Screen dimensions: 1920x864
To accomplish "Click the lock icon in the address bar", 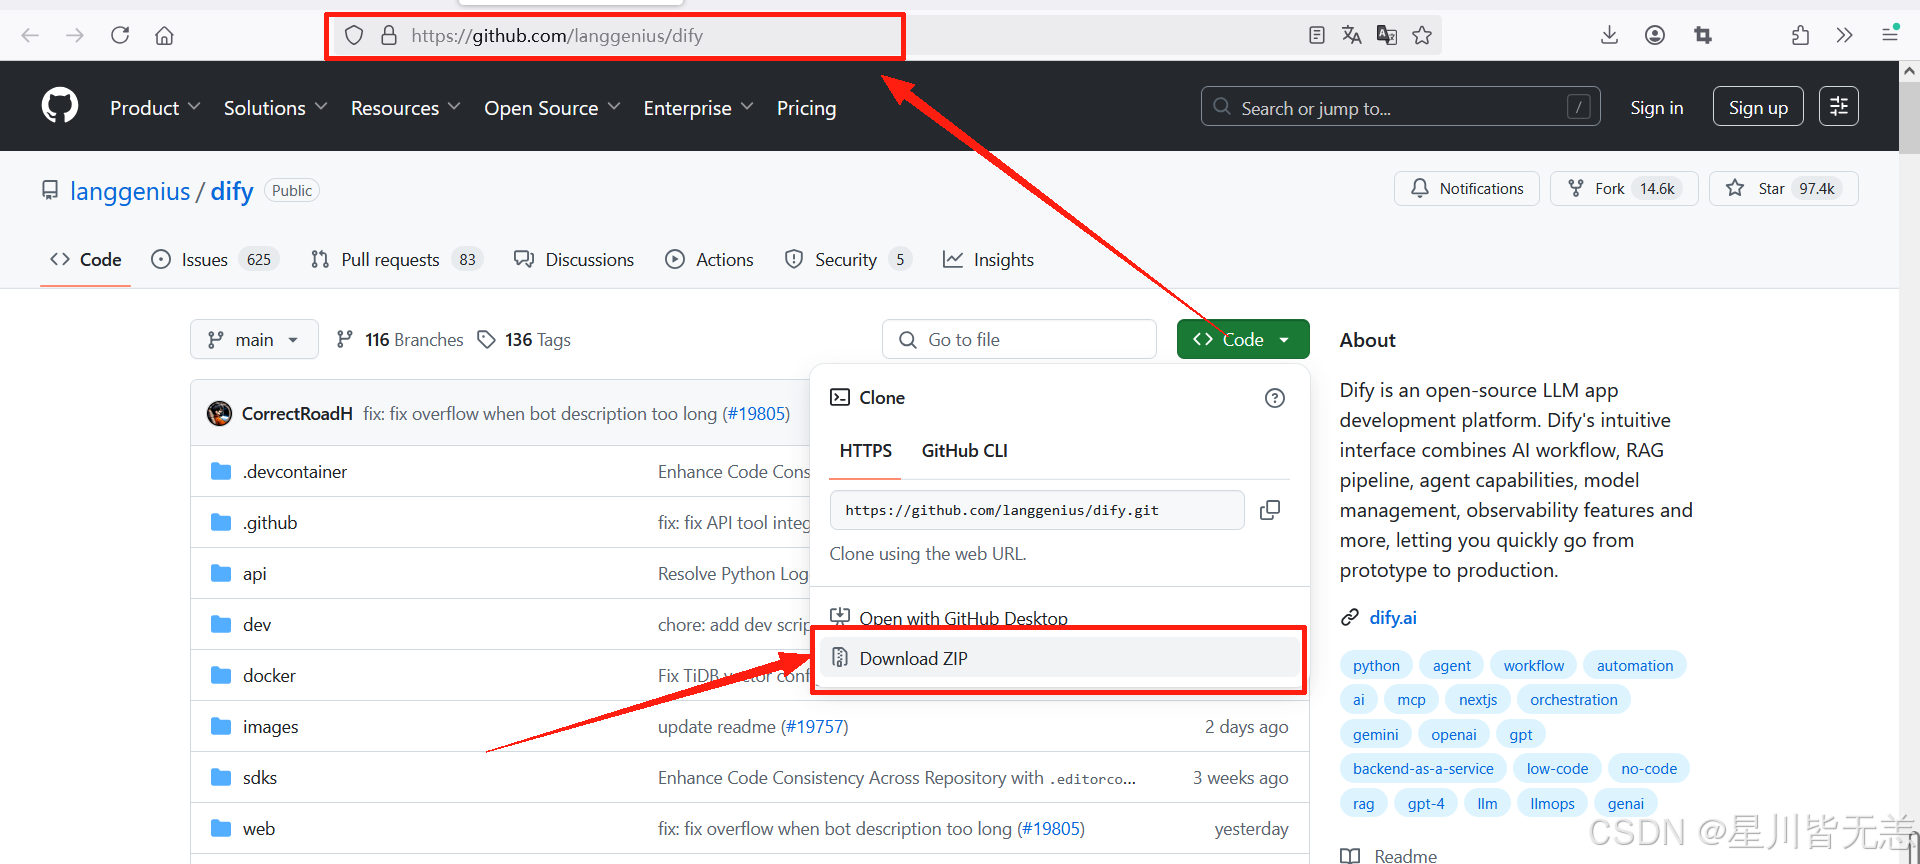I will pos(389,35).
